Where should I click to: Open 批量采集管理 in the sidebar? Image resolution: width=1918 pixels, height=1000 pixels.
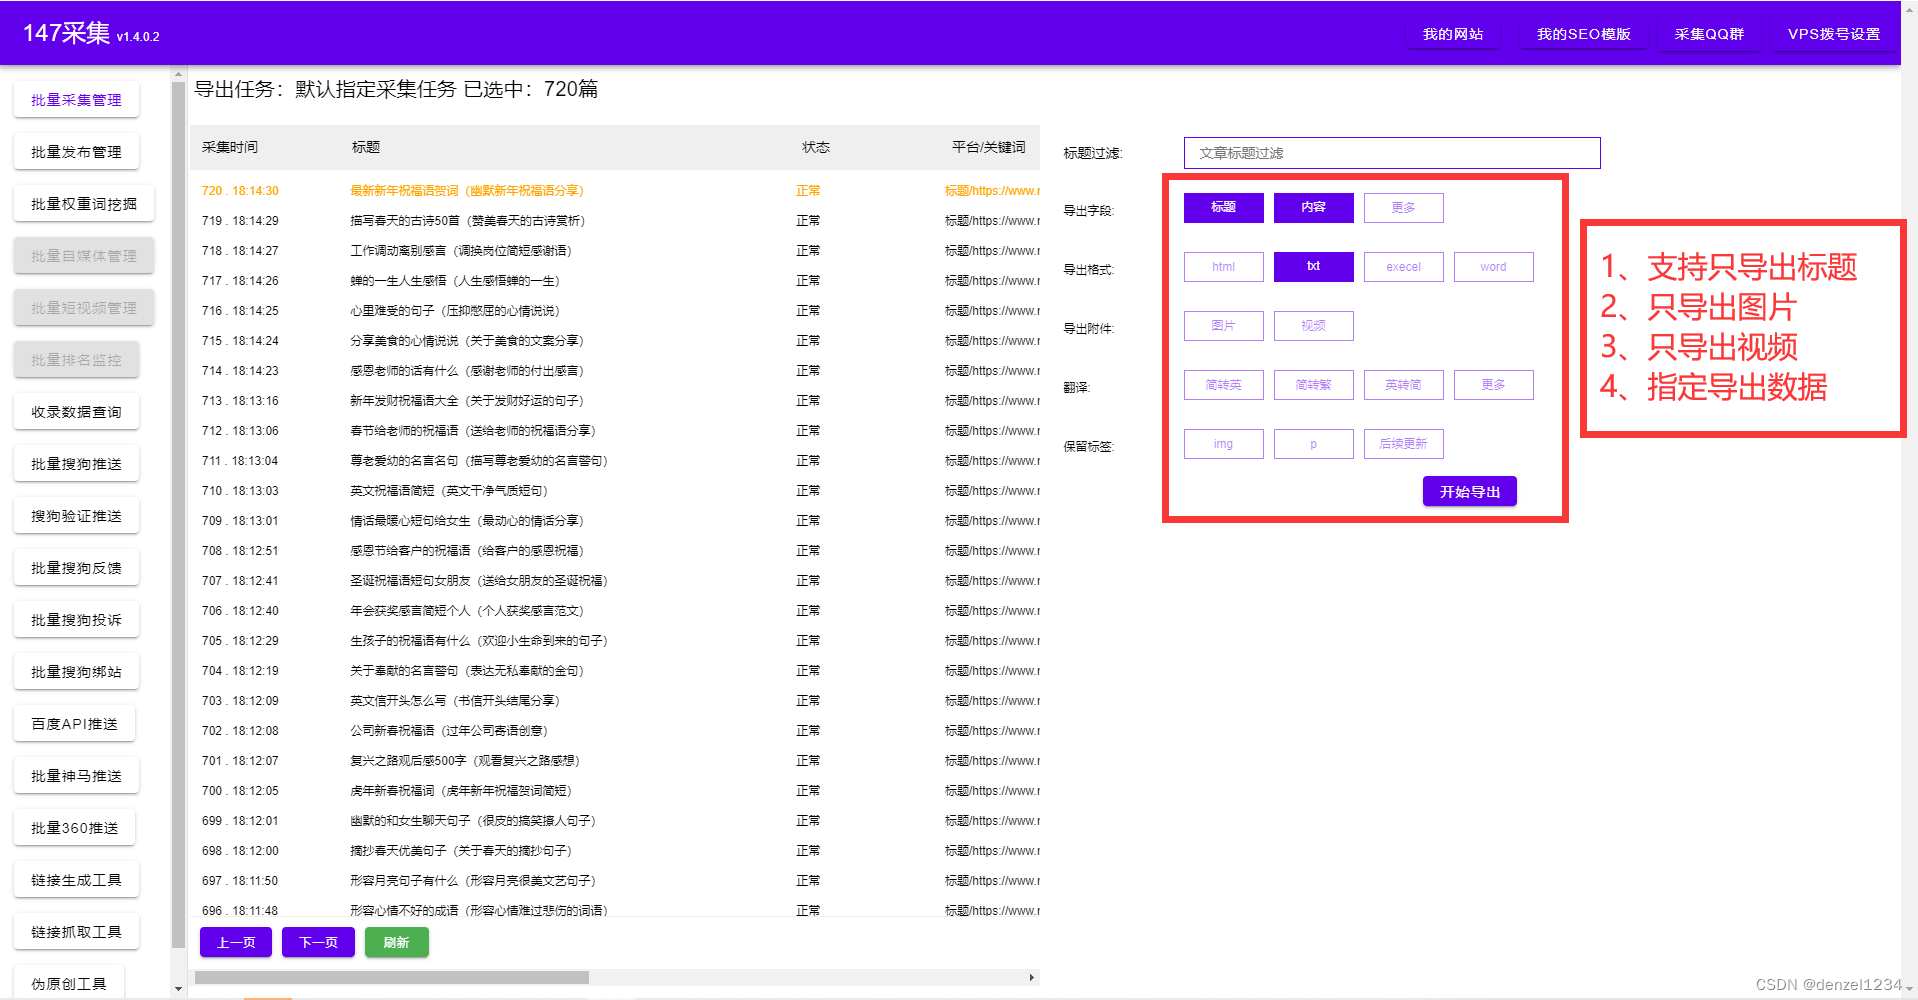click(x=76, y=100)
